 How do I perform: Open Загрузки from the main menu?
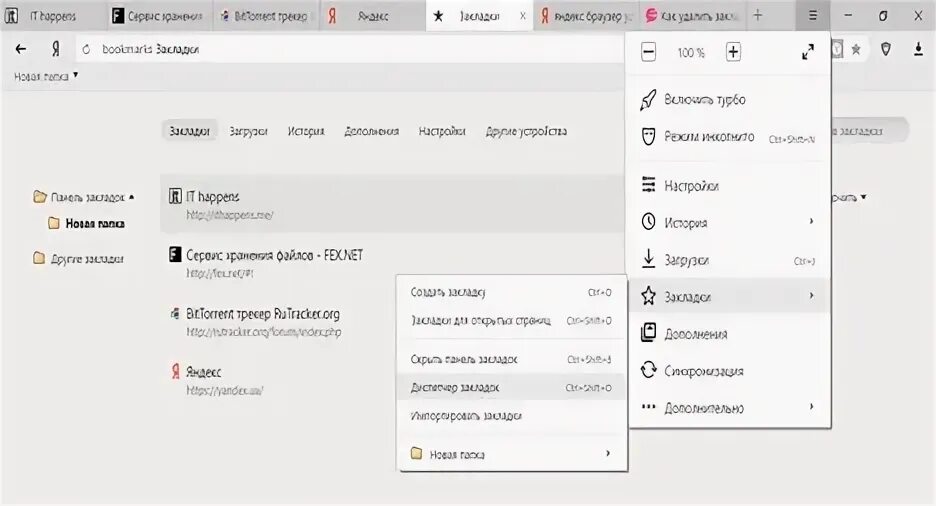tap(729, 260)
